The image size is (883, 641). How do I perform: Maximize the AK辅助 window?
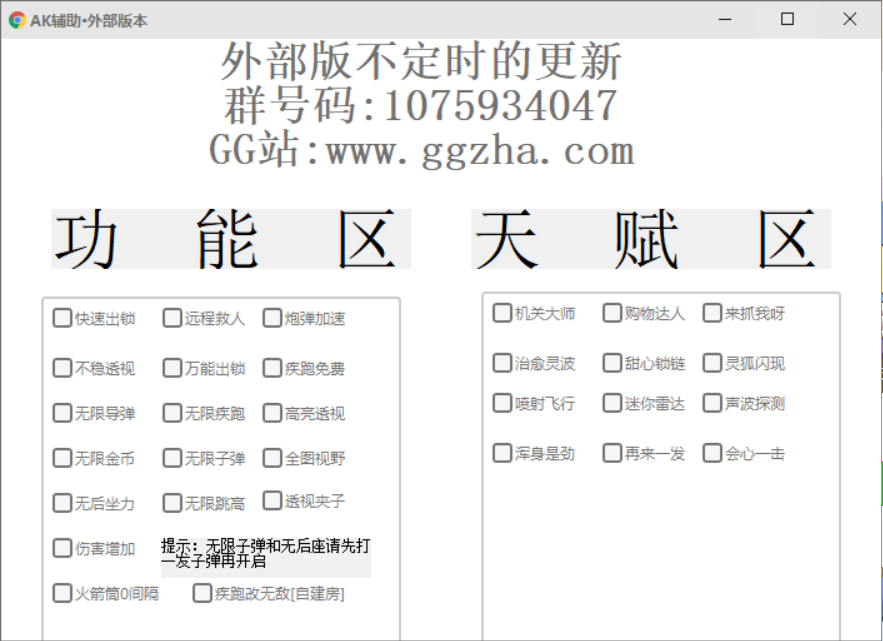[787, 19]
